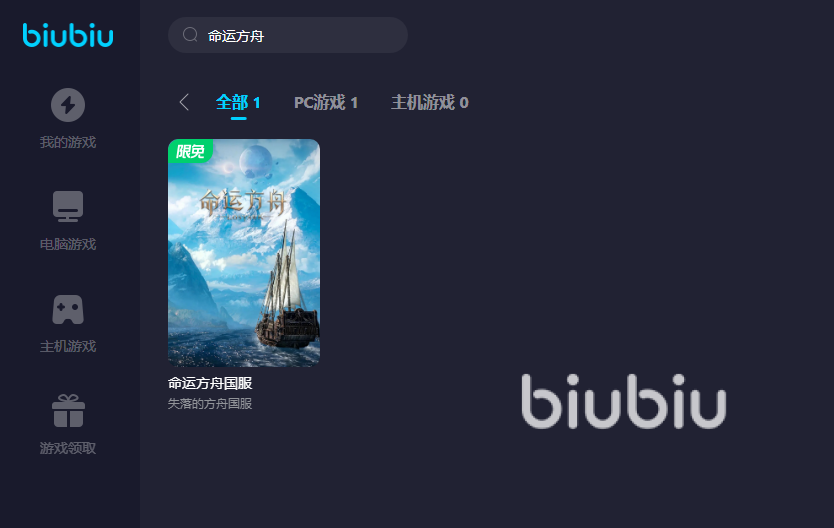Viewport: 834px width, 528px height.
Task: Switch to the 主机游戏 0 tab
Action: pyautogui.click(x=429, y=102)
